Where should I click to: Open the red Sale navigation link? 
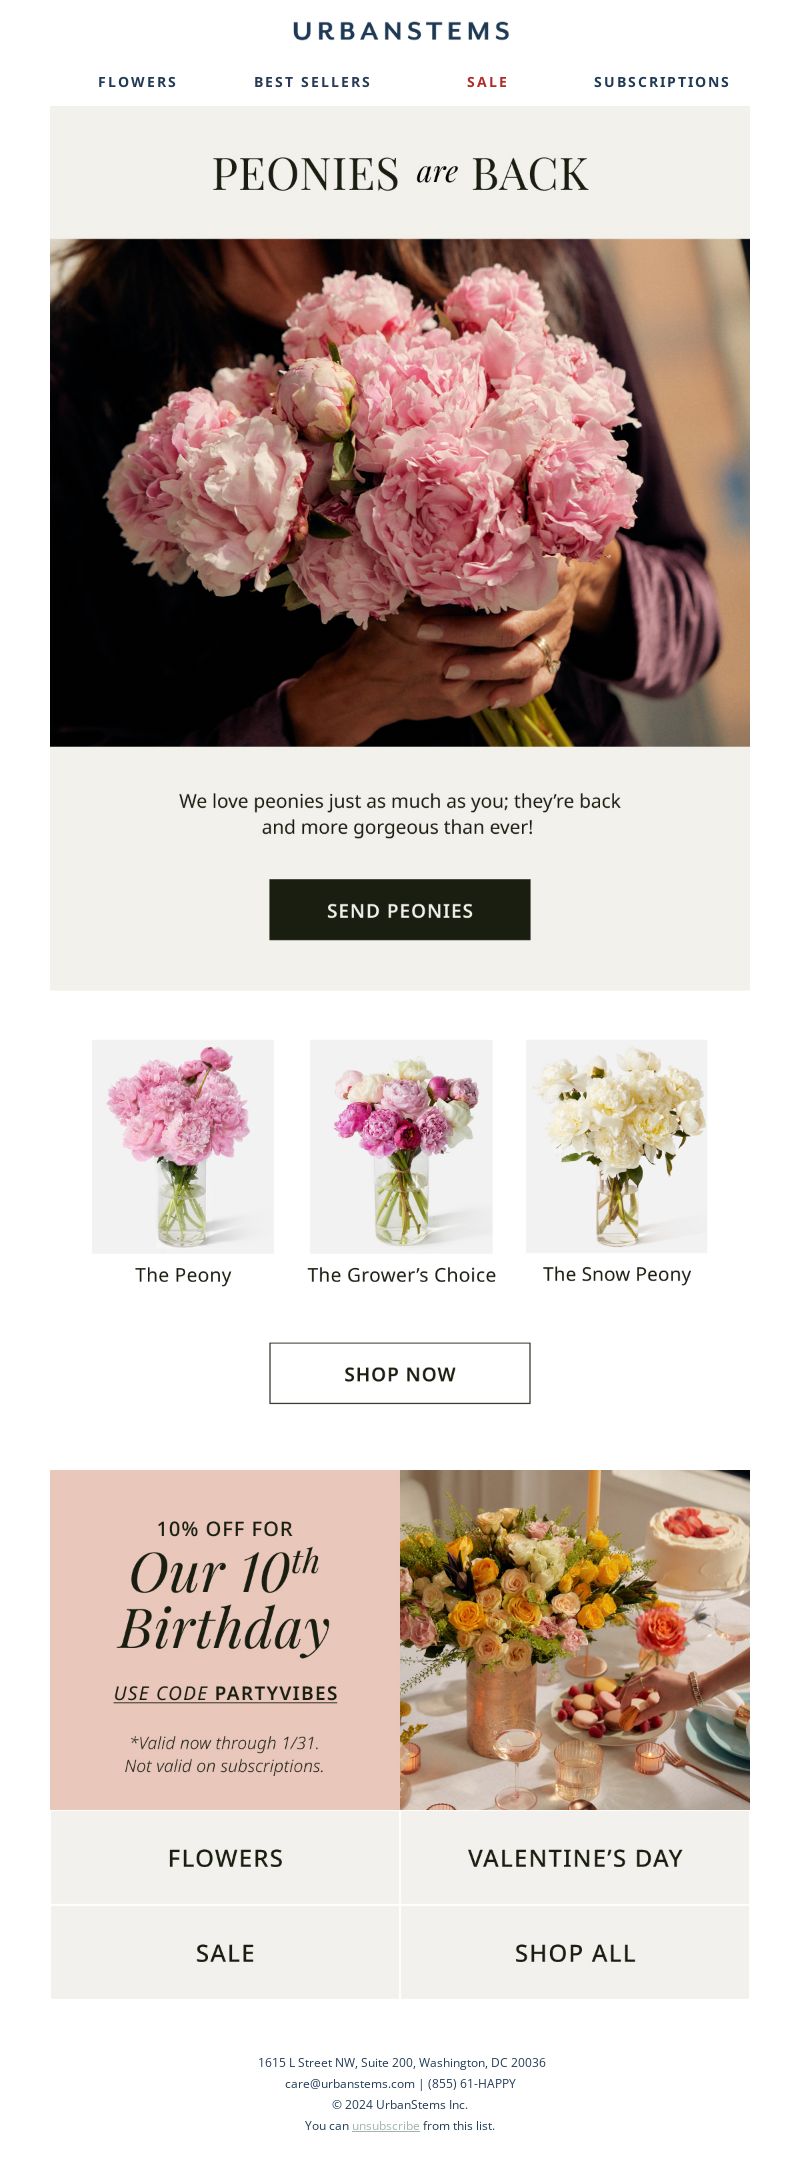(487, 82)
